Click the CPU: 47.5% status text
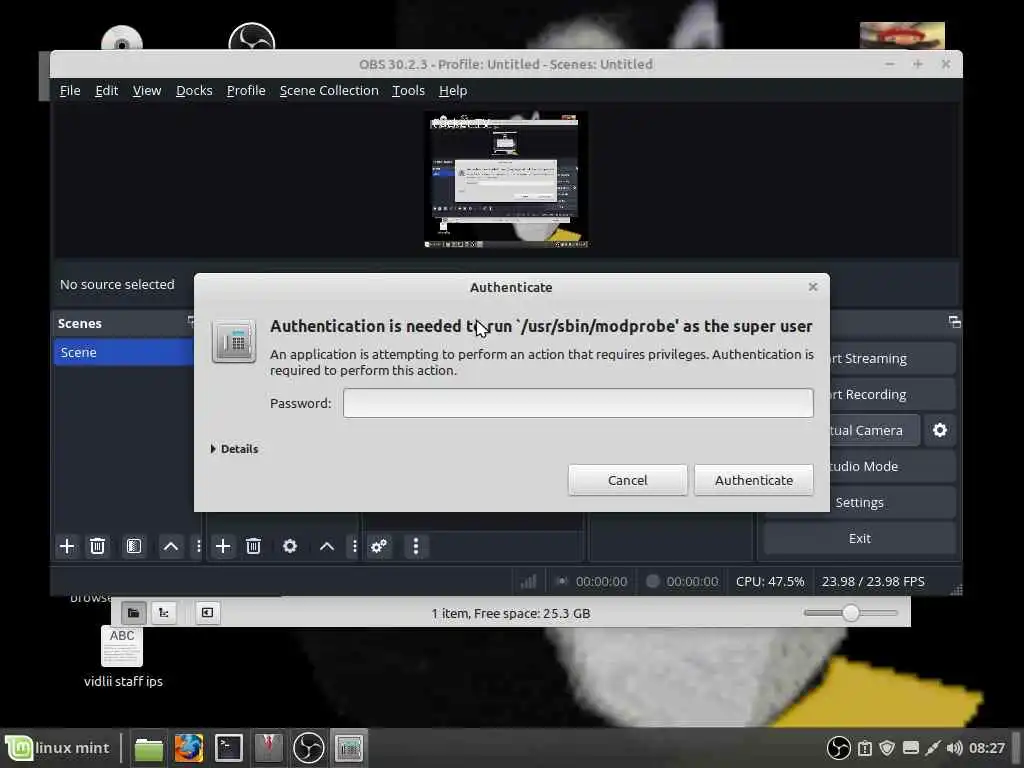Image resolution: width=1024 pixels, height=768 pixels. coord(770,581)
